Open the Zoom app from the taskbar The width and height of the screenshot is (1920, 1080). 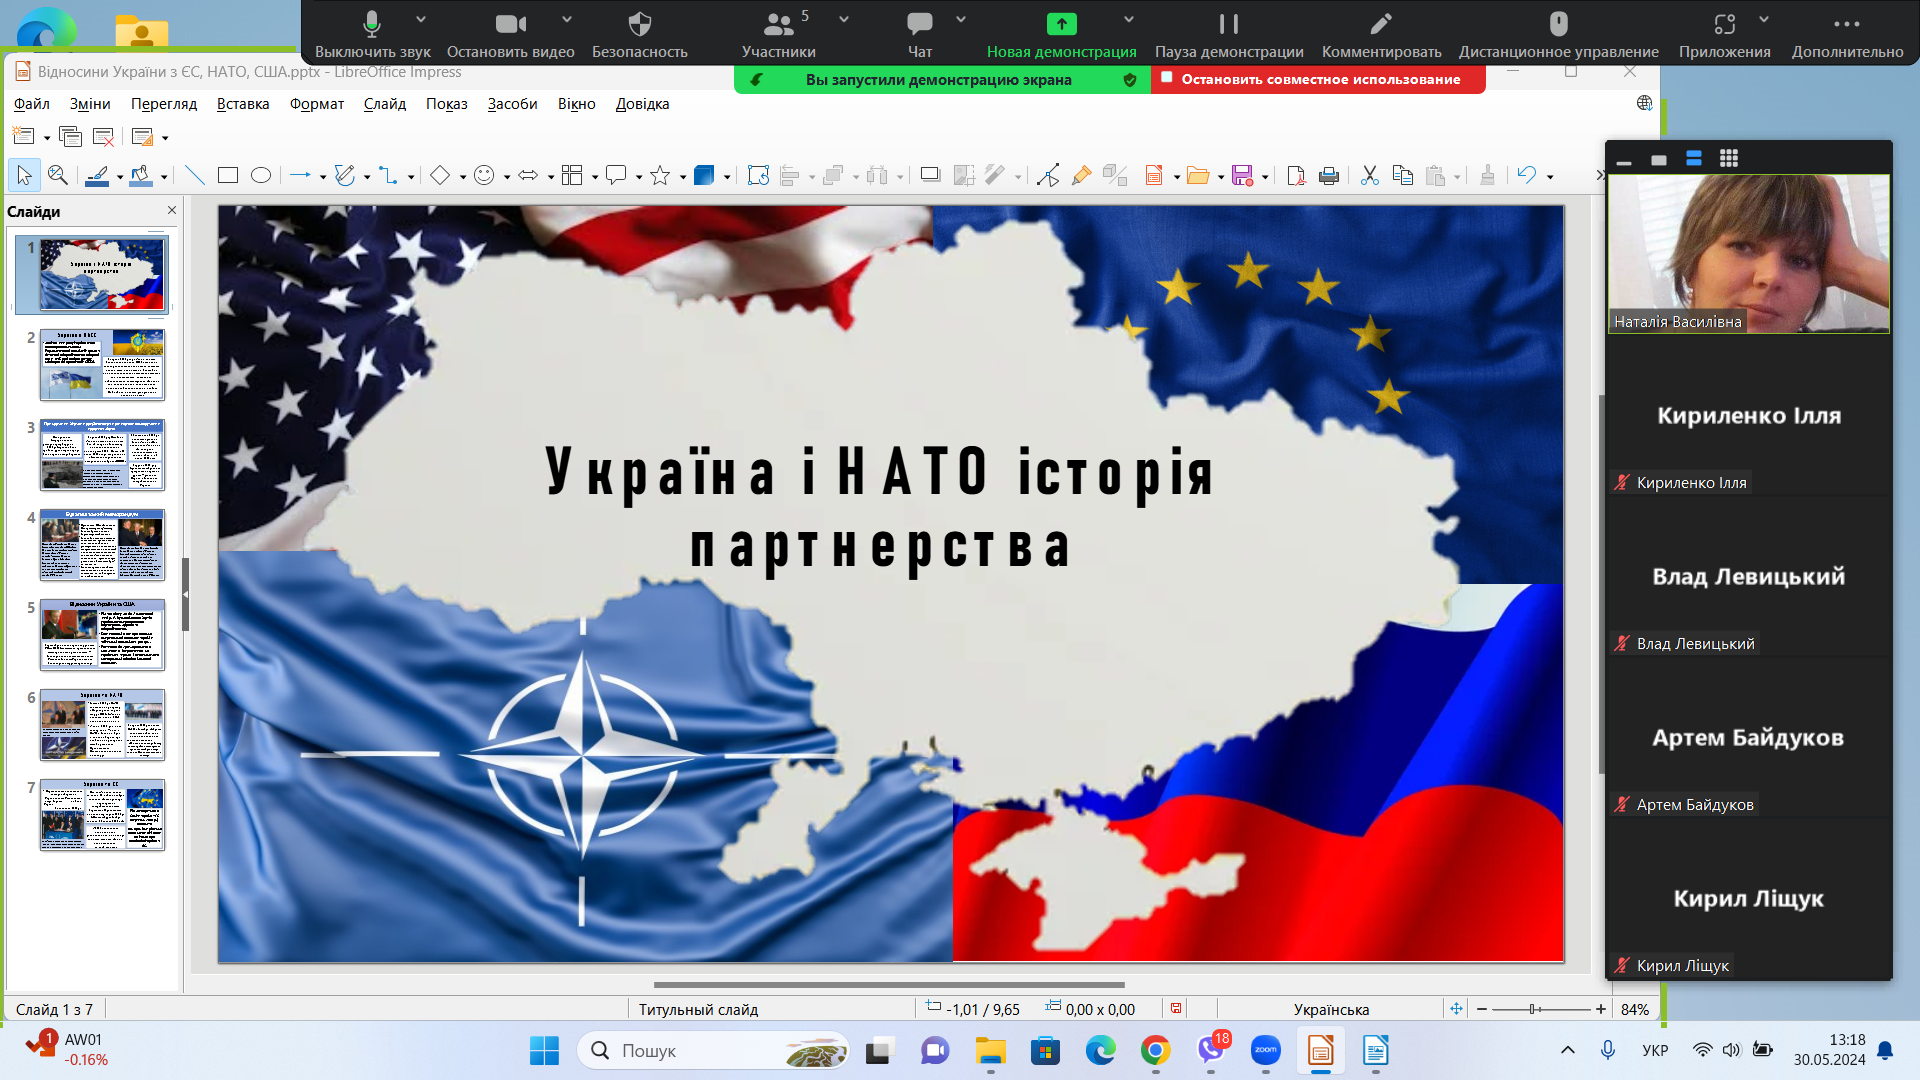click(1266, 1051)
